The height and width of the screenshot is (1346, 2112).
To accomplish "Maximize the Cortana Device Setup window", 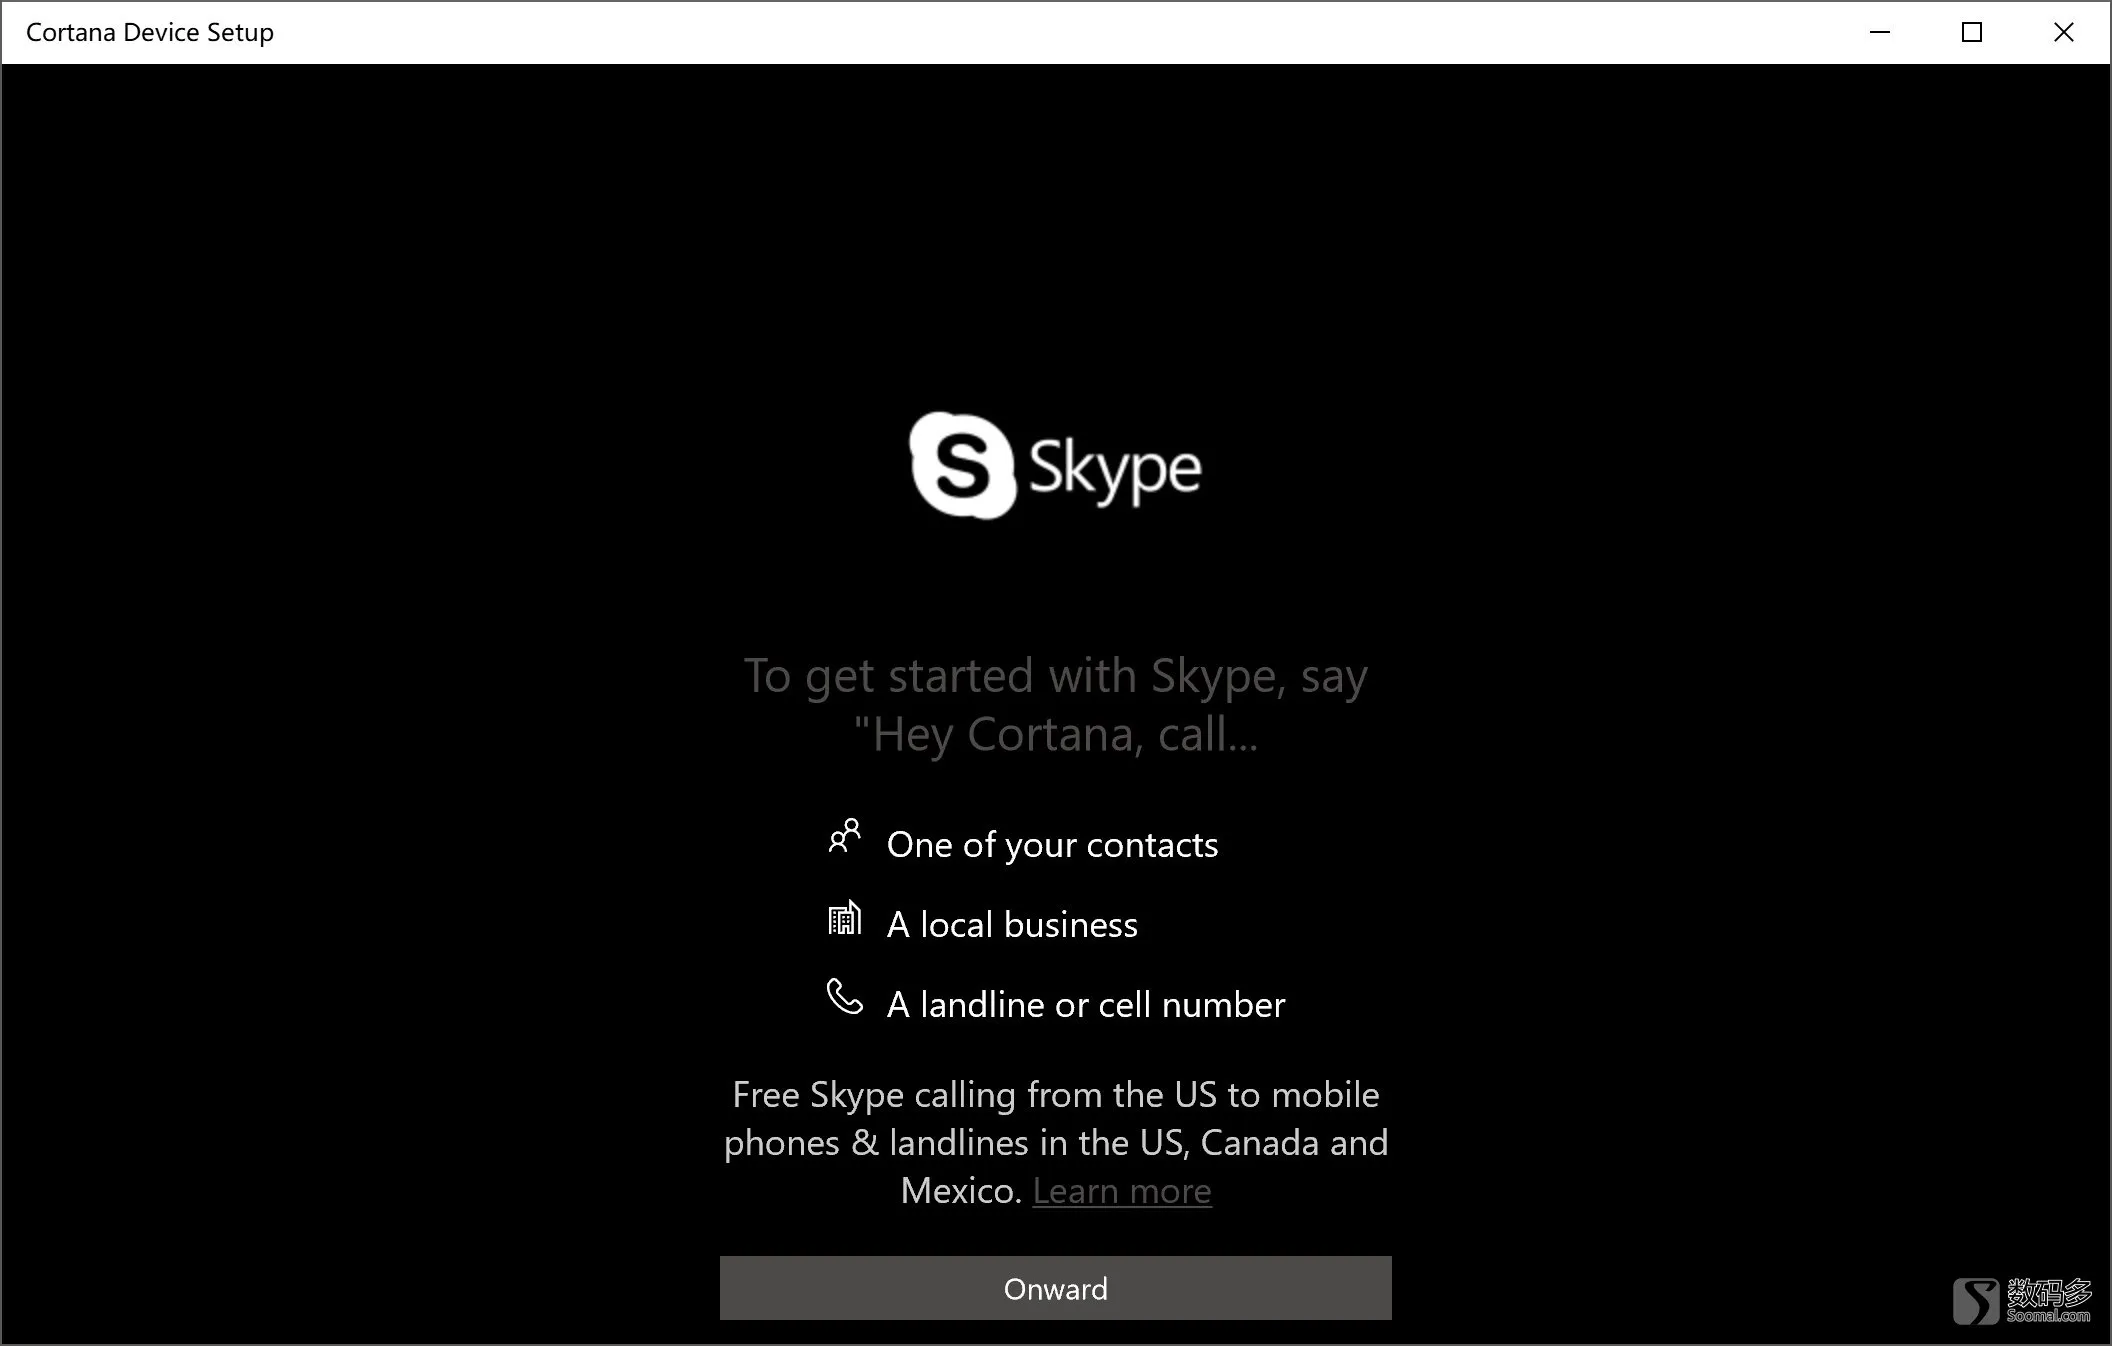I will click(x=1972, y=32).
